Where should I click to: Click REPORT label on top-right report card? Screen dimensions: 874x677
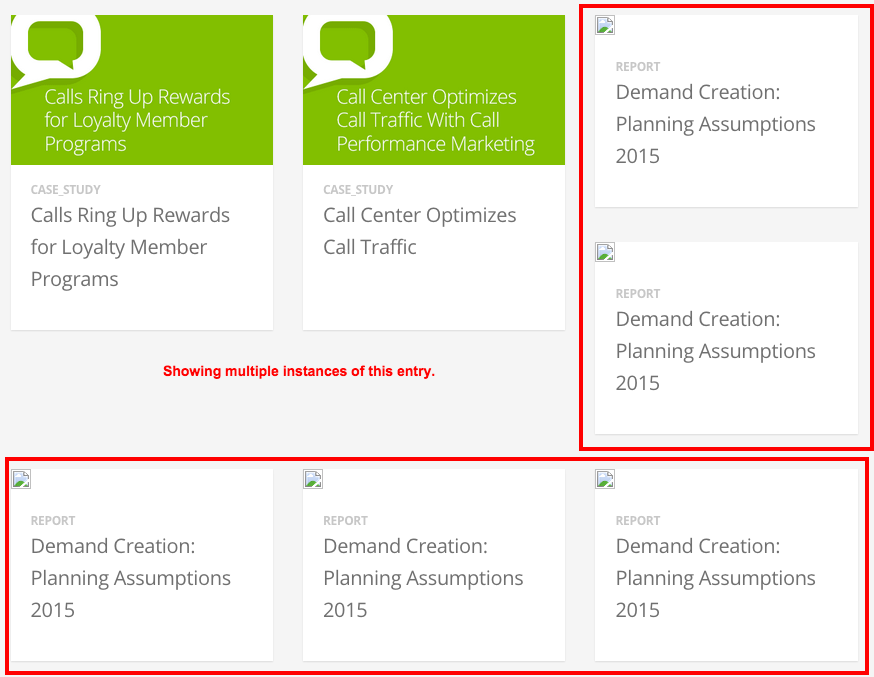pos(638,67)
